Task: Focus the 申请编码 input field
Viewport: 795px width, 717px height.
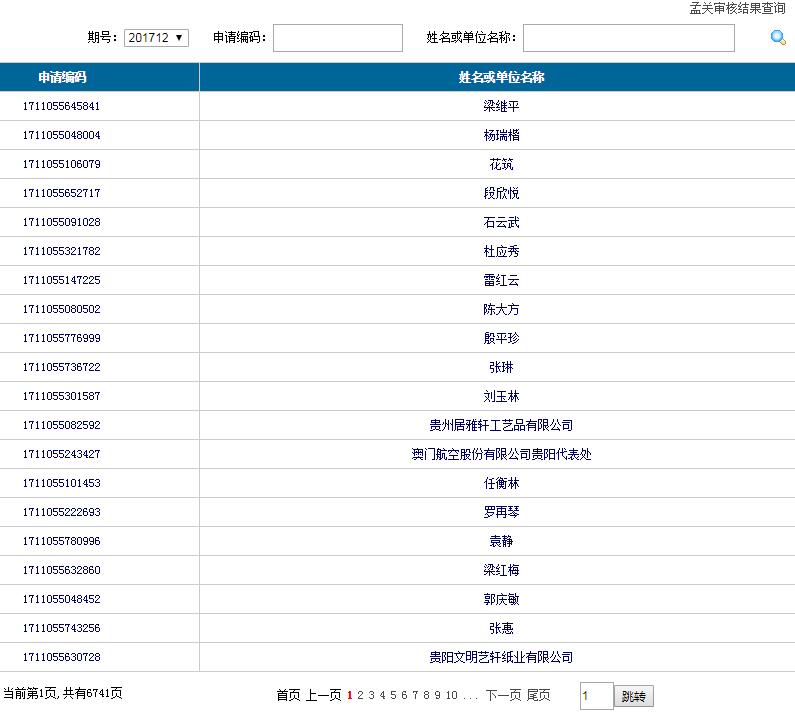Action: (337, 38)
